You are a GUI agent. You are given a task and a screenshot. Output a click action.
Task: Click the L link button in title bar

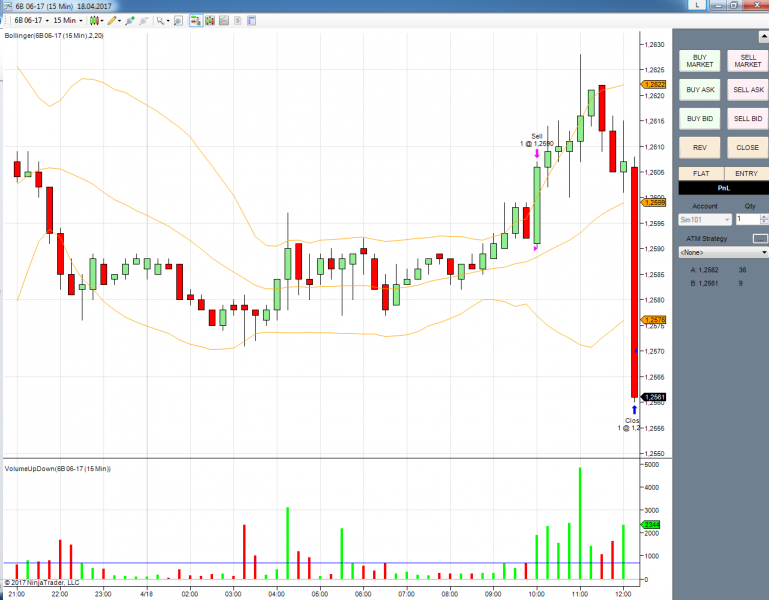[x=696, y=5]
